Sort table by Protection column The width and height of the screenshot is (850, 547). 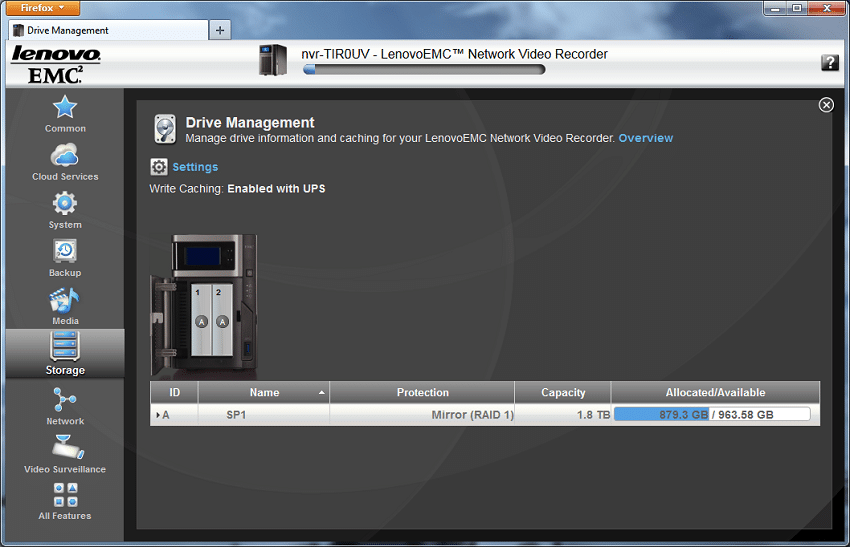click(x=422, y=392)
